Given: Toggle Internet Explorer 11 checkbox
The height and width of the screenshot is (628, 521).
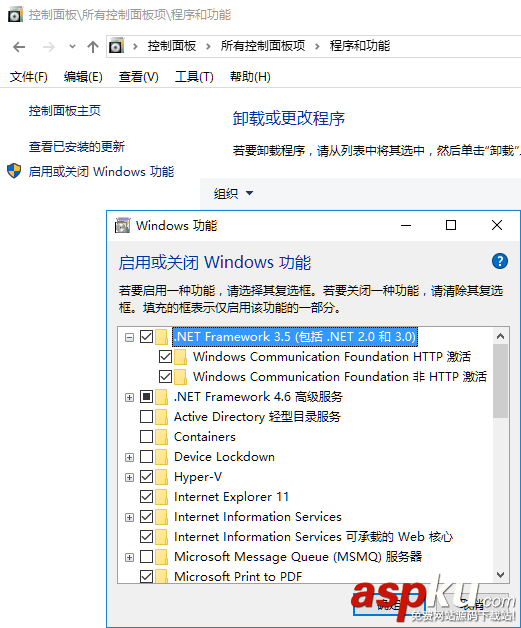Looking at the screenshot, I should (146, 497).
